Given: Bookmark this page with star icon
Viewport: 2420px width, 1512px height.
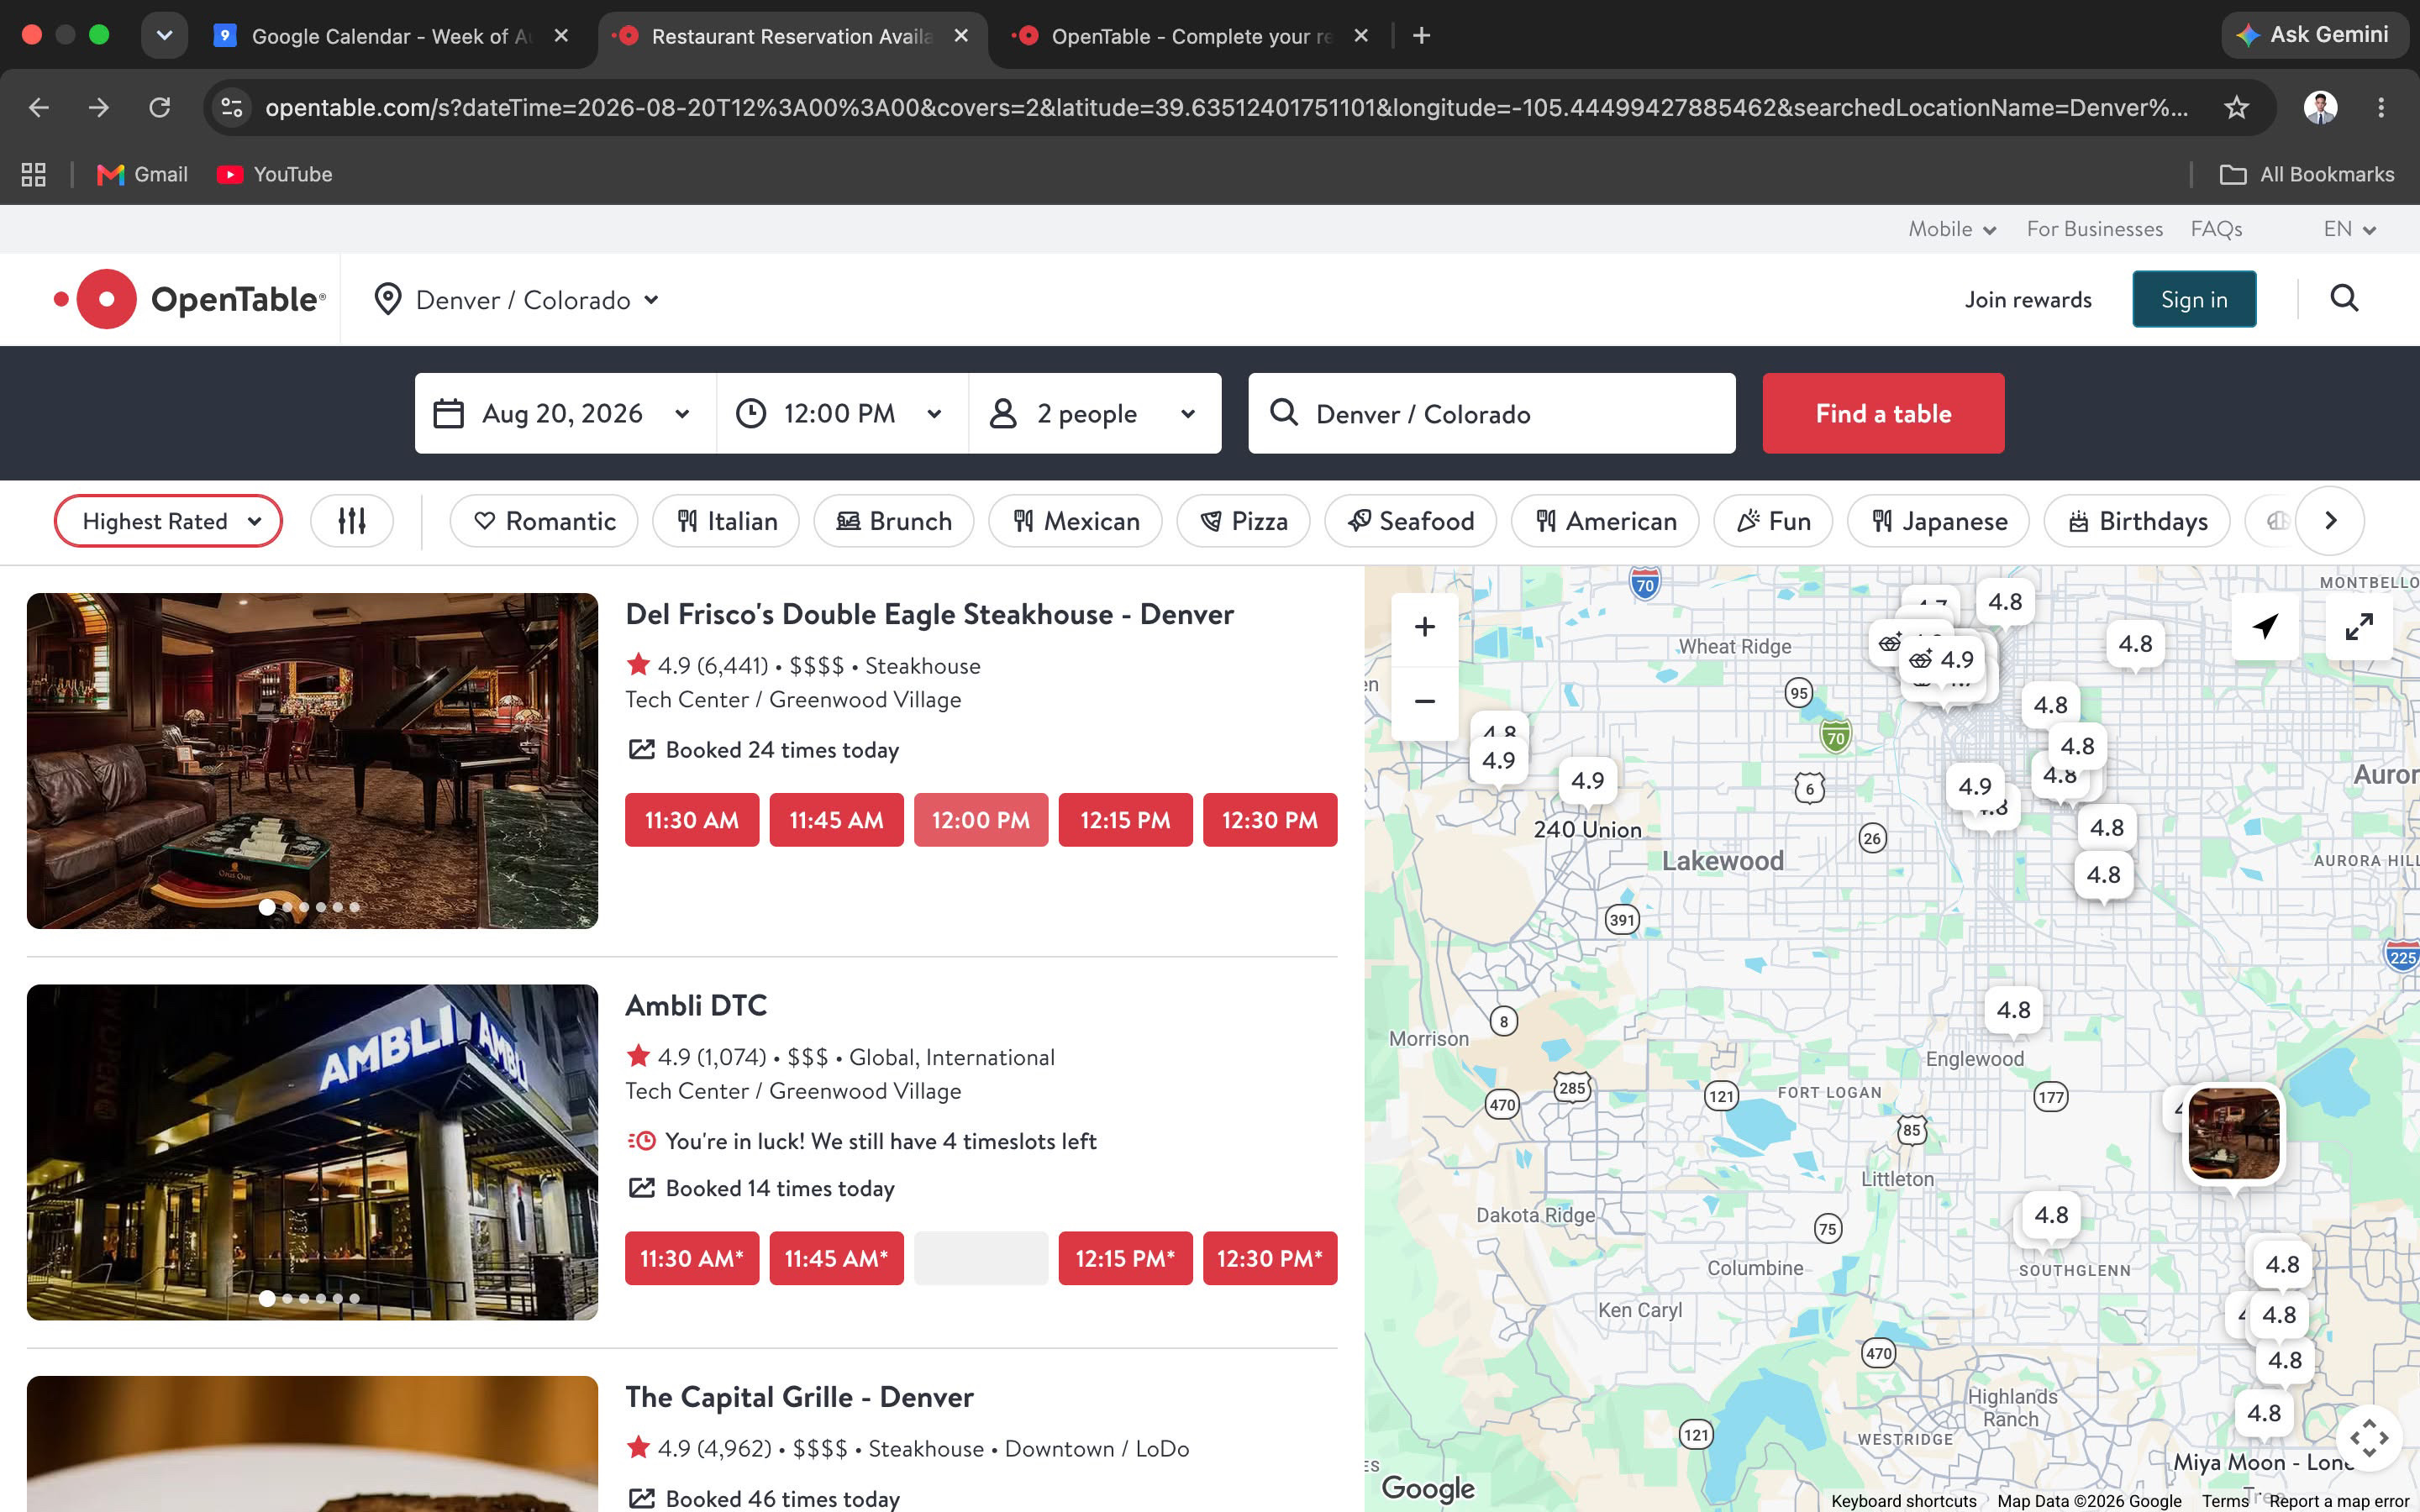Looking at the screenshot, I should (x=2236, y=107).
